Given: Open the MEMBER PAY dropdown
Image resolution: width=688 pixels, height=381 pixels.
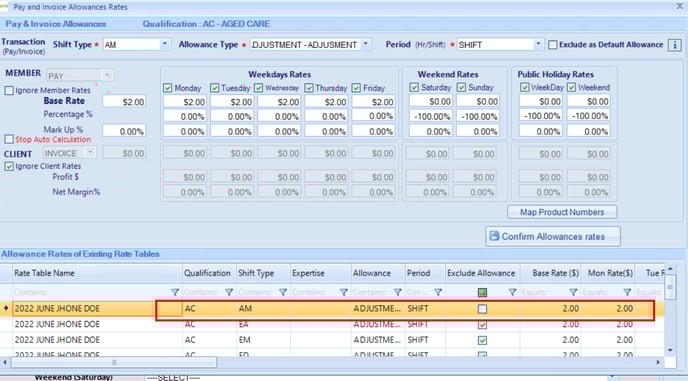Looking at the screenshot, I should (x=107, y=75).
